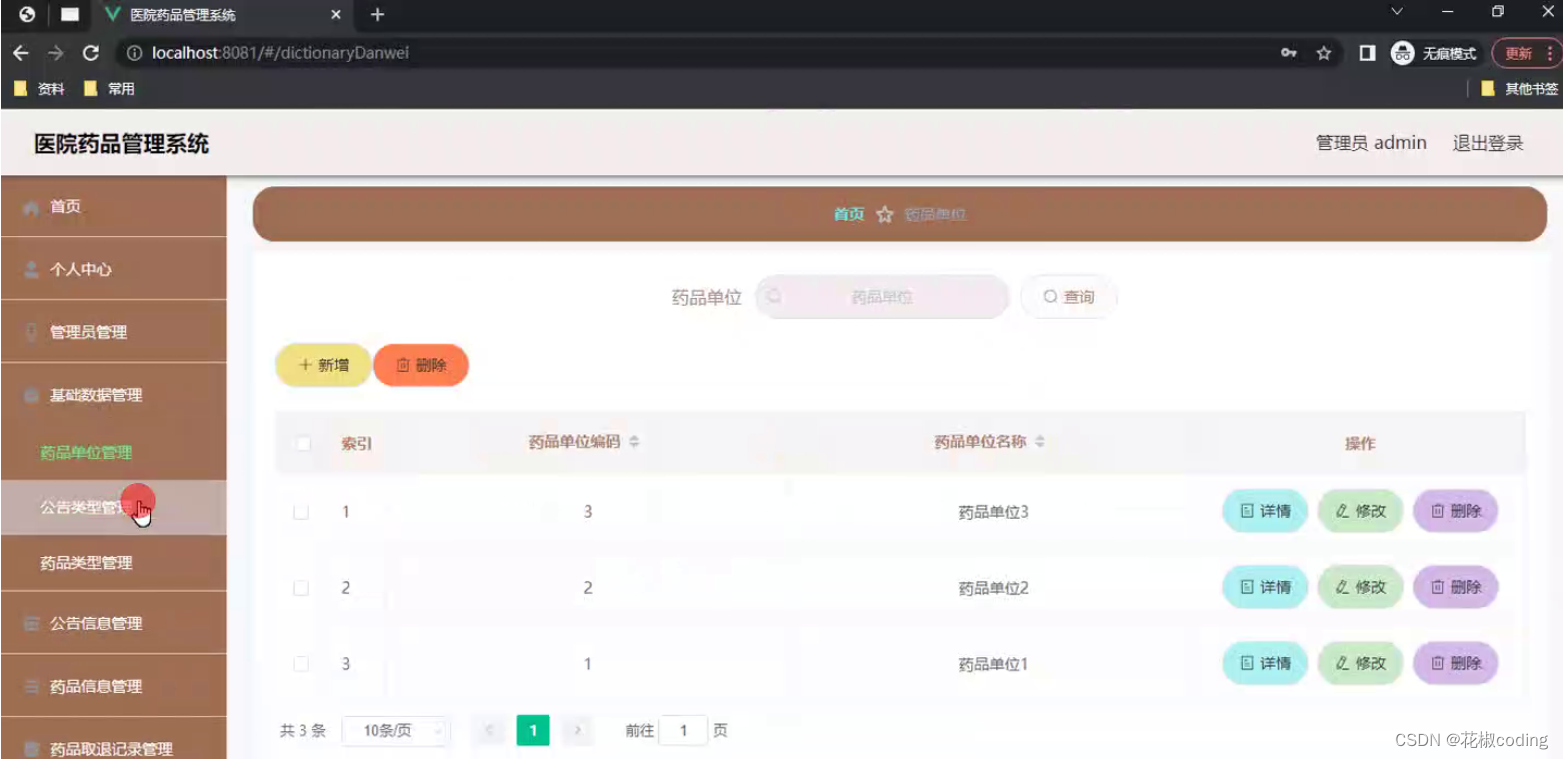
Task: Check the checkbox for row 药品单位3
Action: point(301,511)
